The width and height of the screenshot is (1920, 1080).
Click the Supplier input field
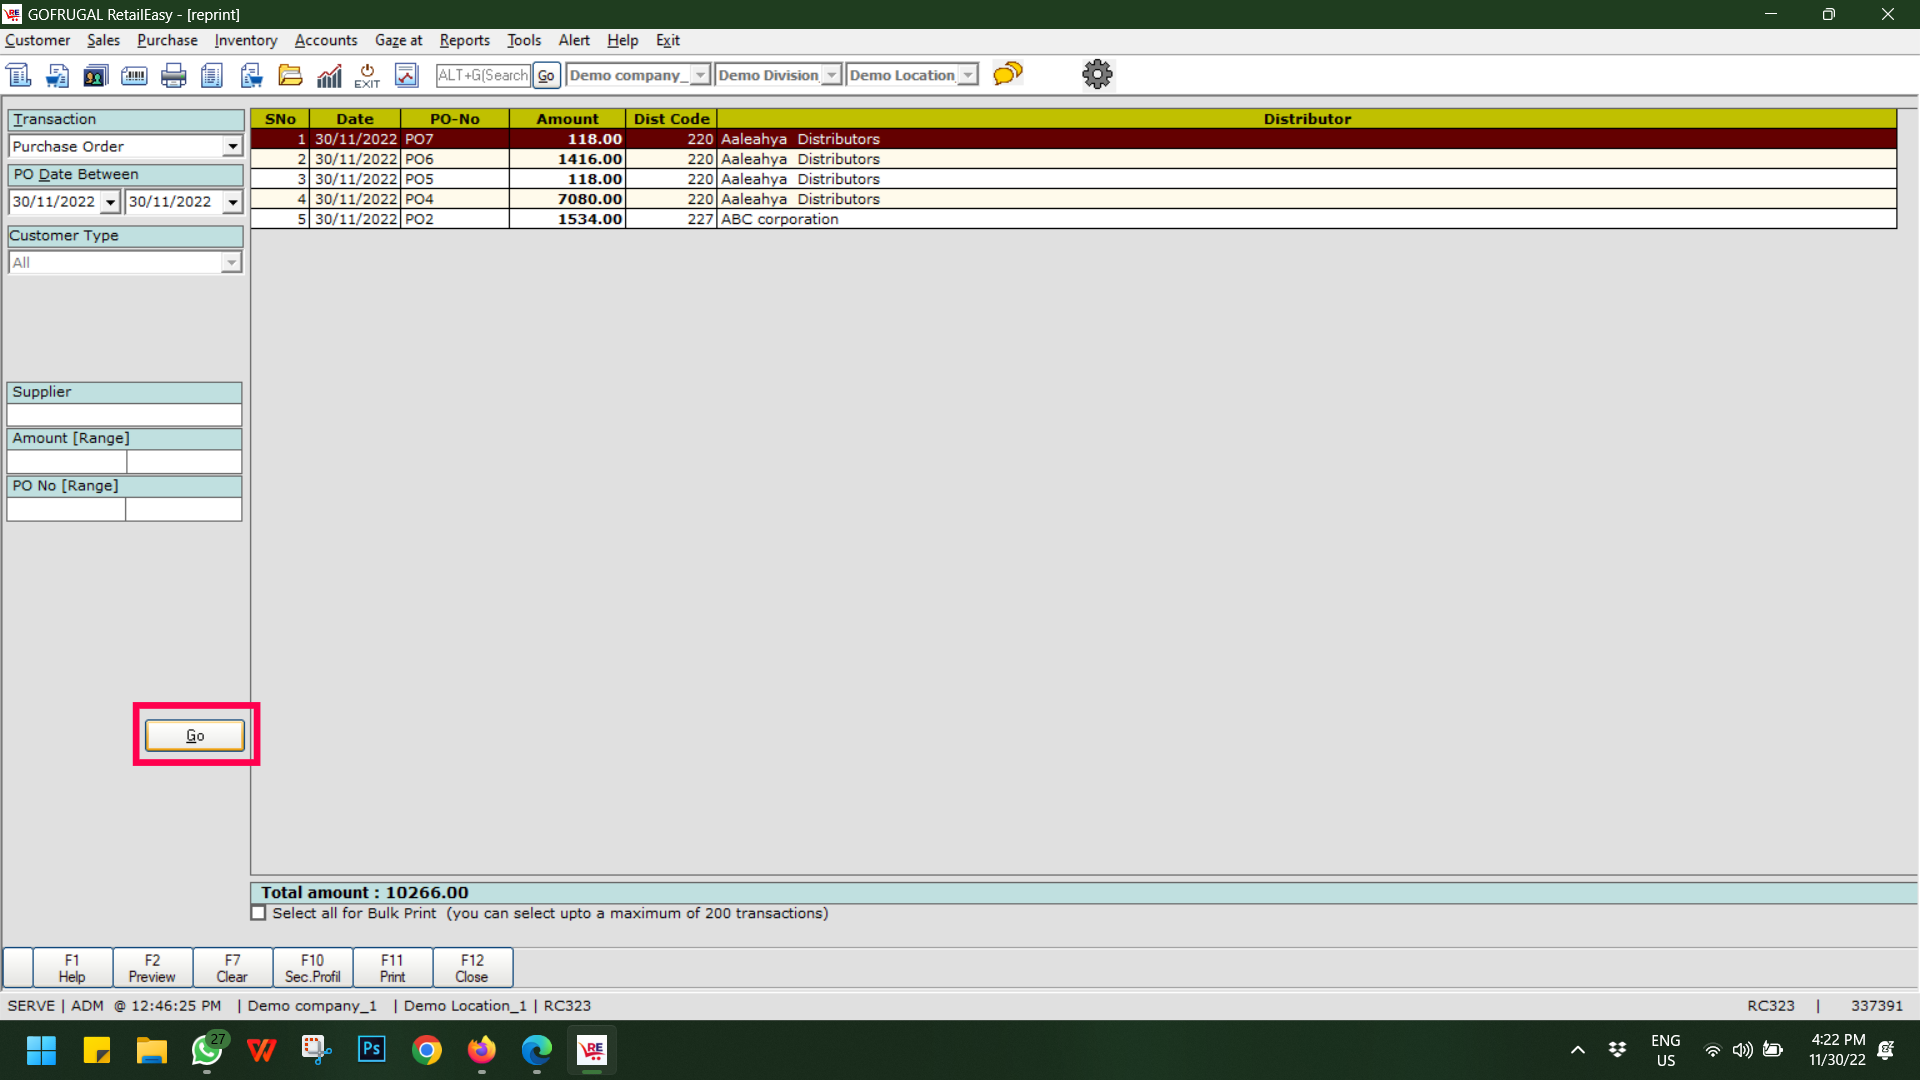coord(124,414)
